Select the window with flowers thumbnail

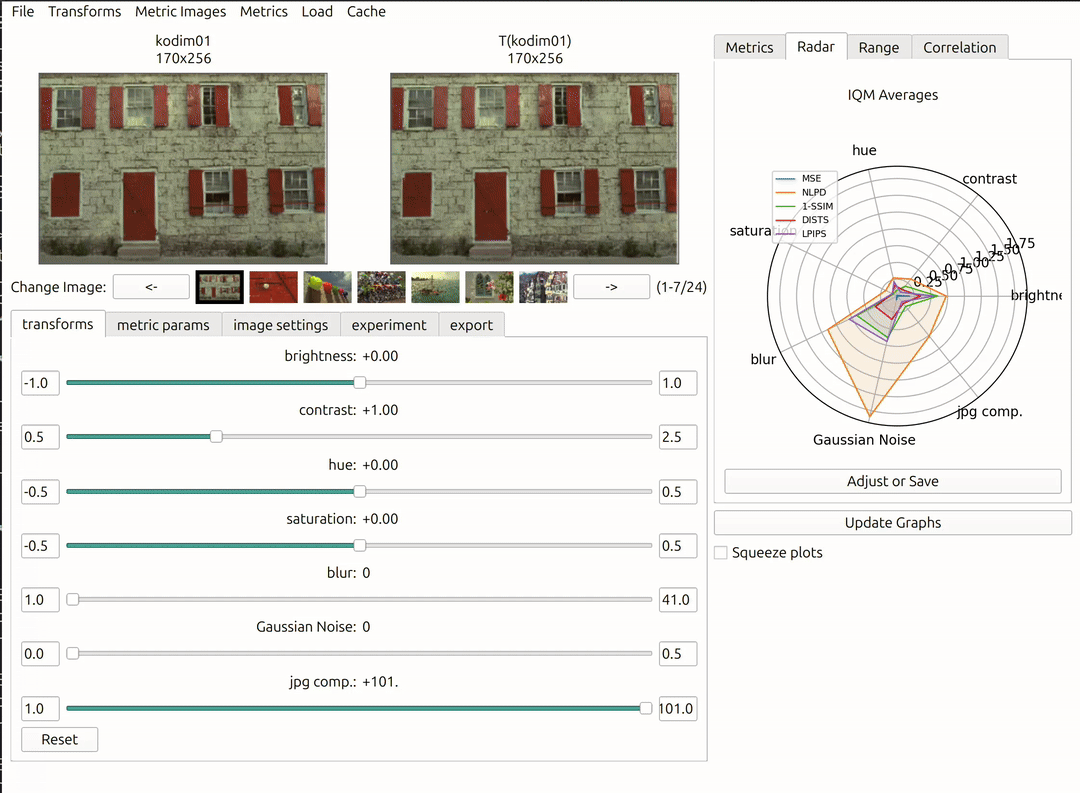point(489,287)
